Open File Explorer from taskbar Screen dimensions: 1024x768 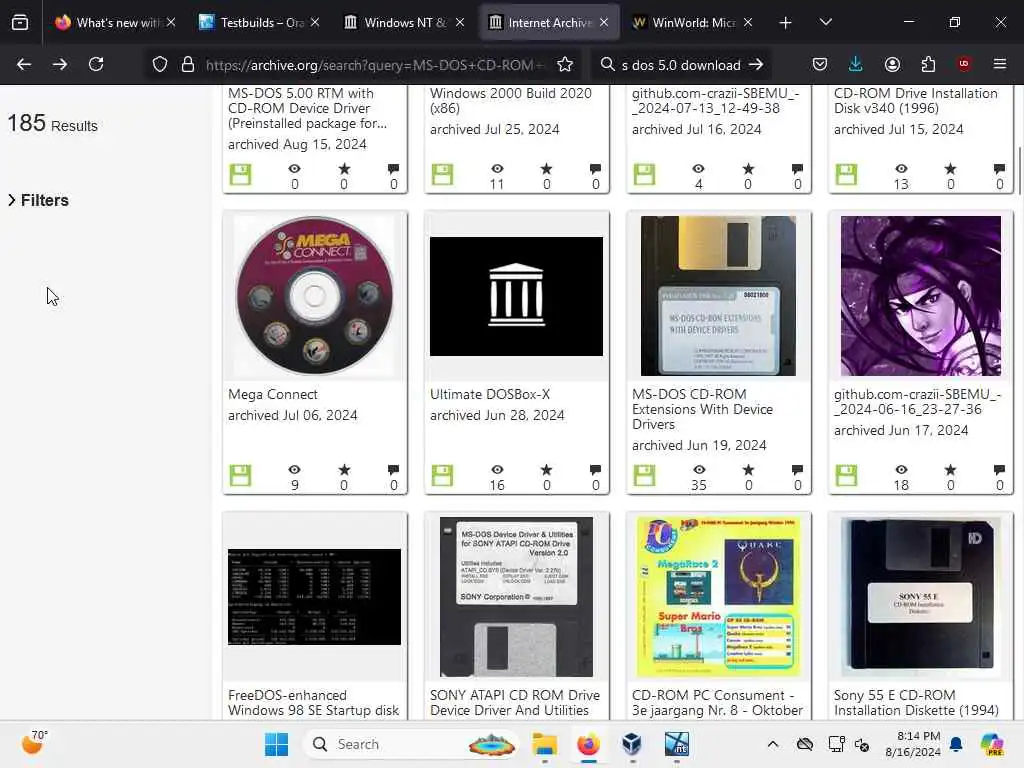pos(544,744)
